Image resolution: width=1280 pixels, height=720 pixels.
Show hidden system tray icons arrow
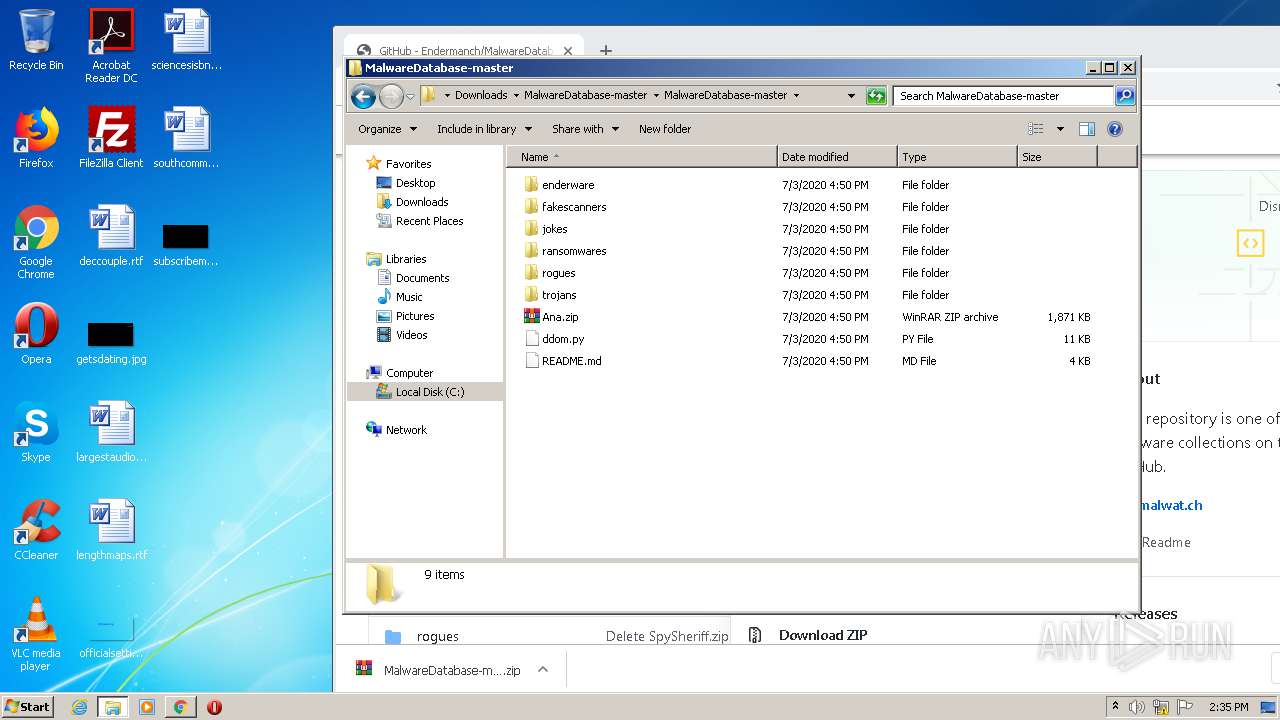coord(1114,707)
